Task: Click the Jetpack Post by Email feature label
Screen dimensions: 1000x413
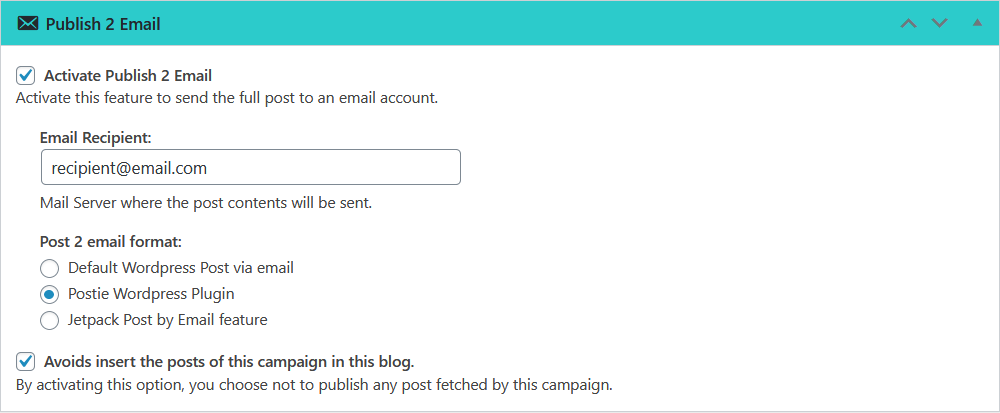Action: click(x=168, y=320)
